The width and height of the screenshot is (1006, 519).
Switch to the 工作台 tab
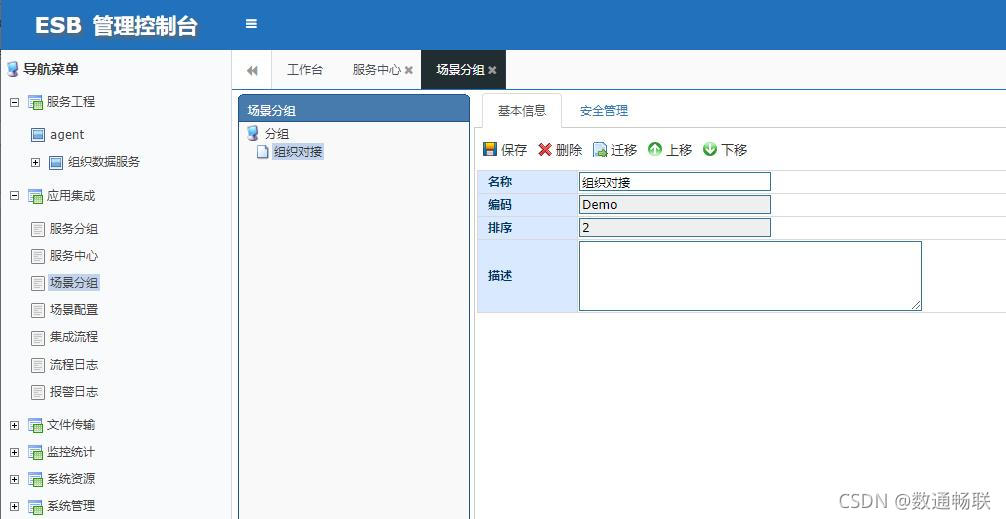(305, 70)
